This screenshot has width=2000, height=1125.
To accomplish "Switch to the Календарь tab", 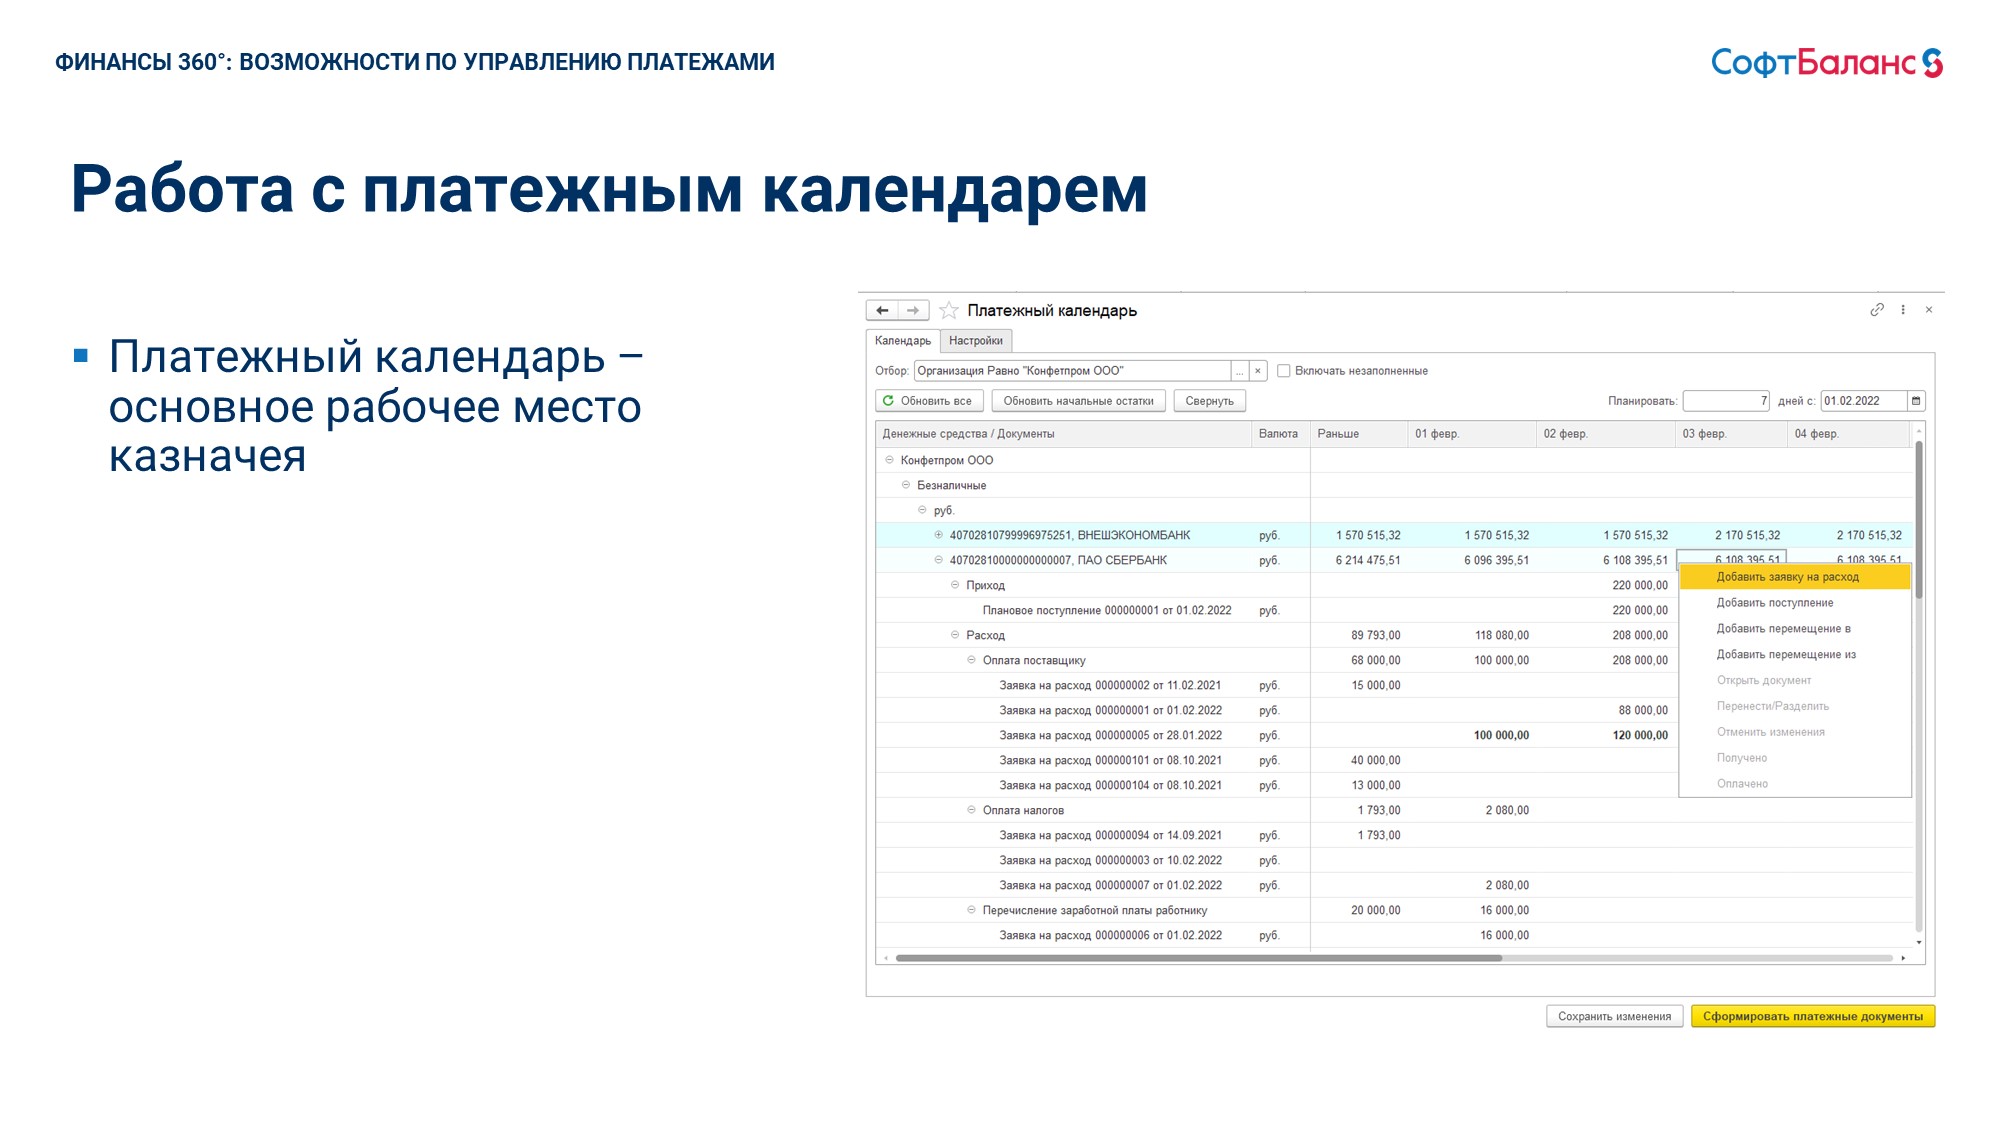I will pyautogui.click(x=903, y=341).
